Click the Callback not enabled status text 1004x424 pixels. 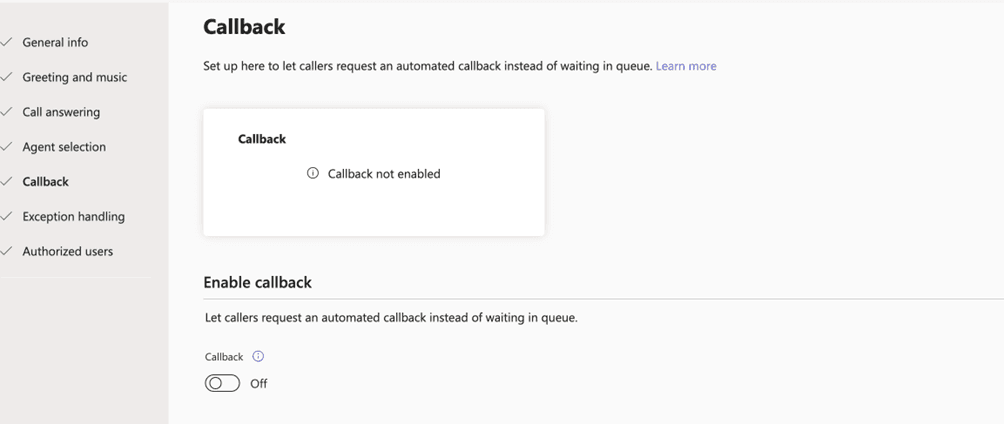click(x=384, y=174)
